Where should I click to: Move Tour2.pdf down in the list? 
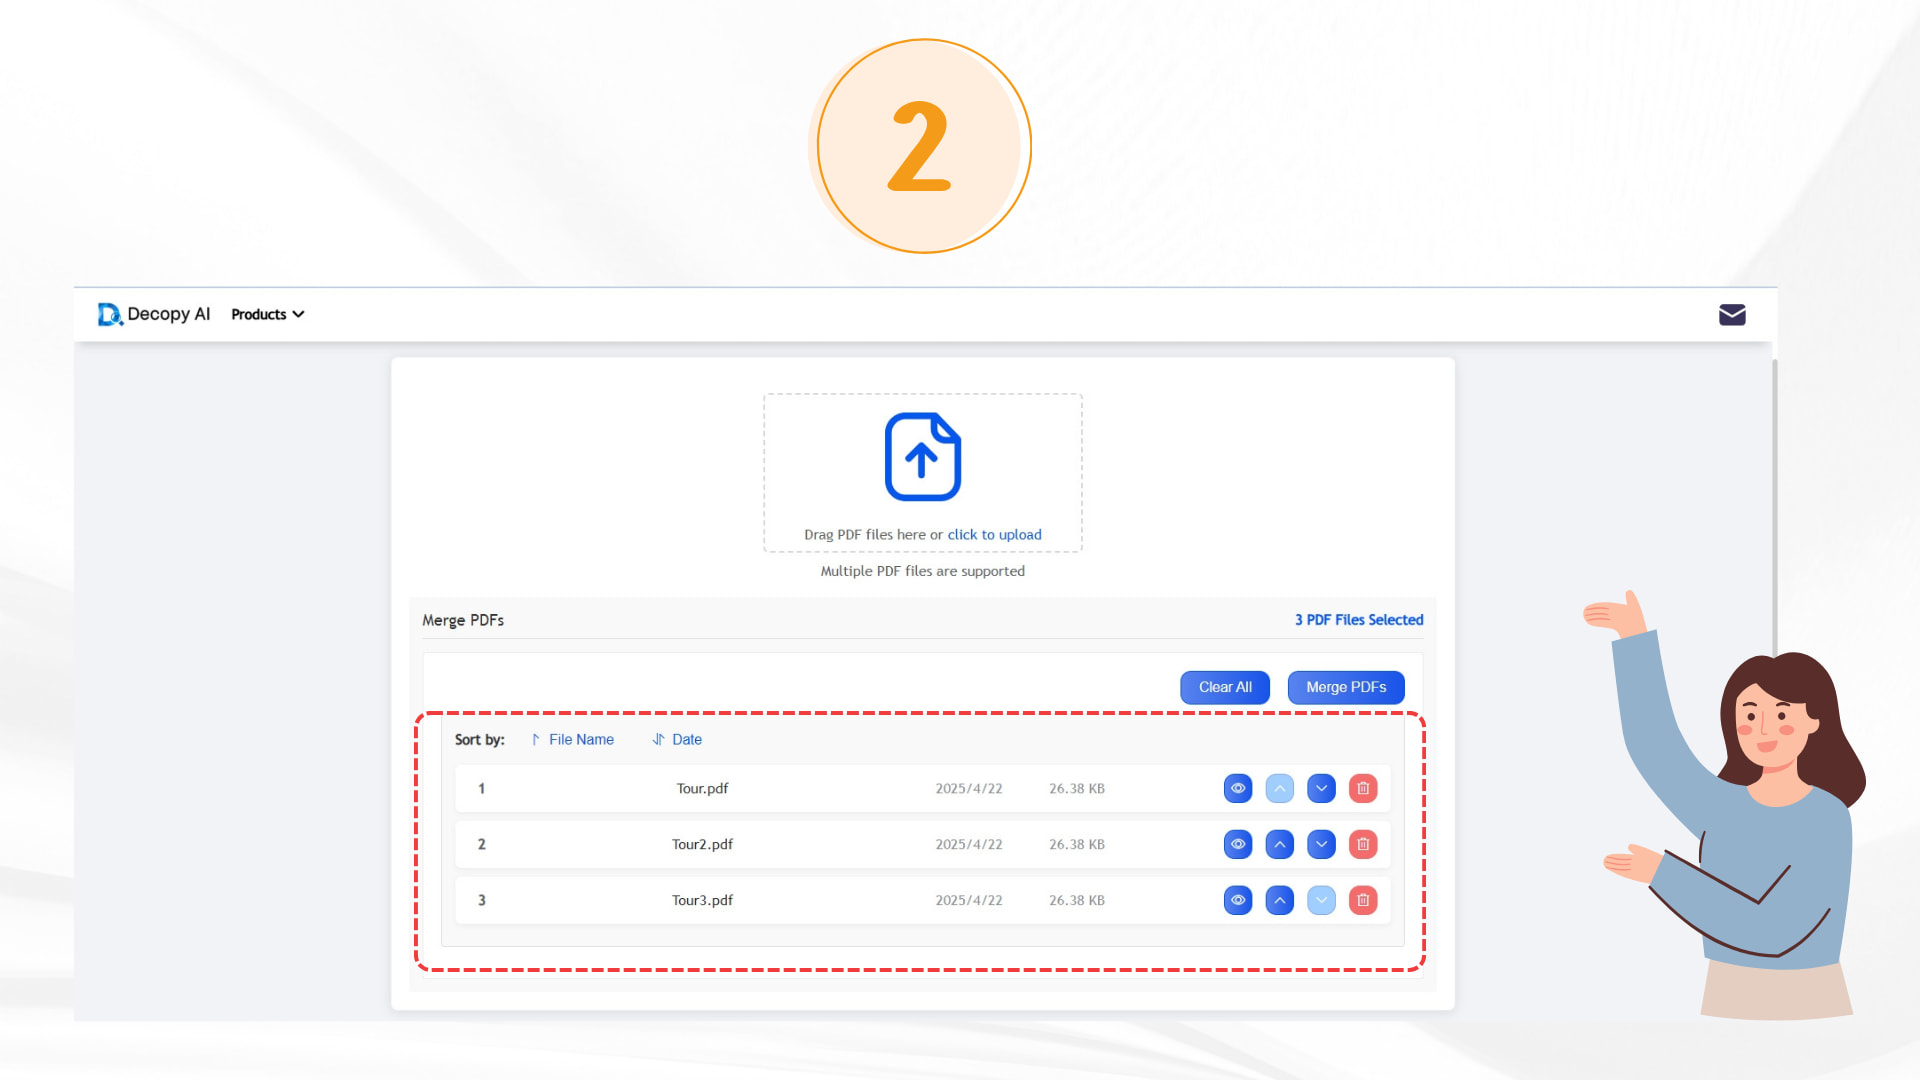(1321, 845)
